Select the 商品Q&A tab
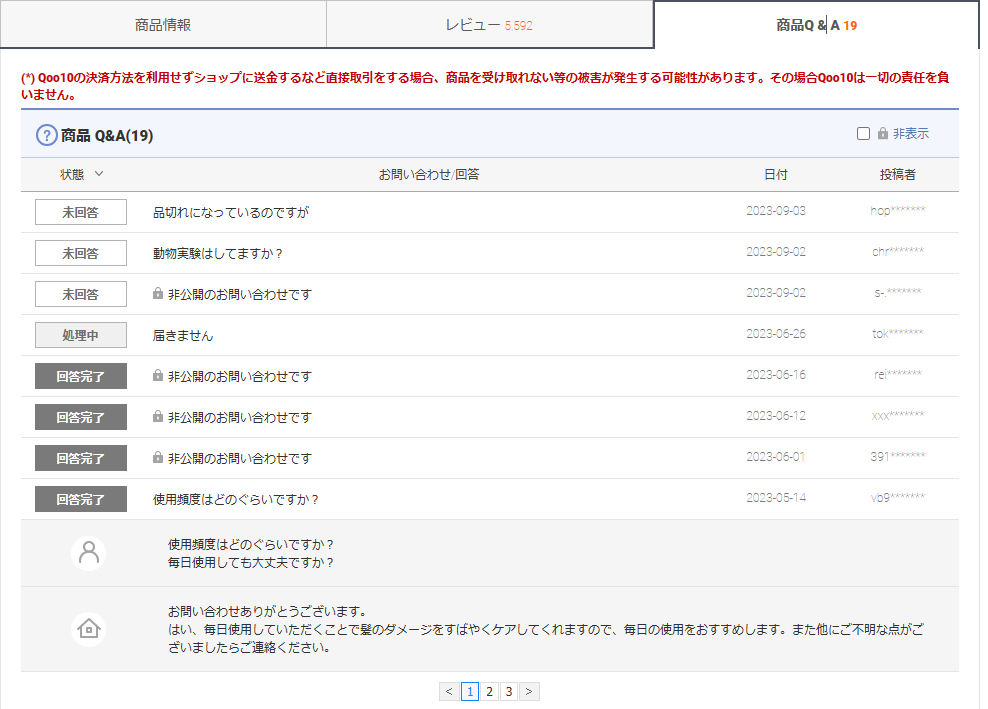The height and width of the screenshot is (709, 988). pos(816,25)
